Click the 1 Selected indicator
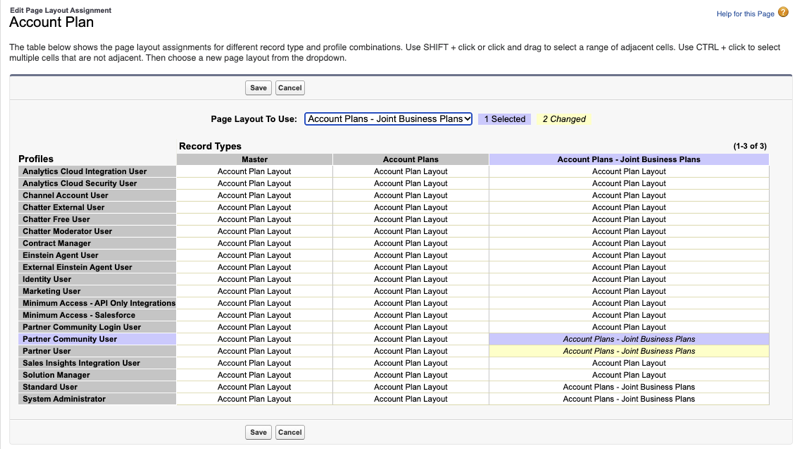The width and height of the screenshot is (800, 449). pos(505,119)
